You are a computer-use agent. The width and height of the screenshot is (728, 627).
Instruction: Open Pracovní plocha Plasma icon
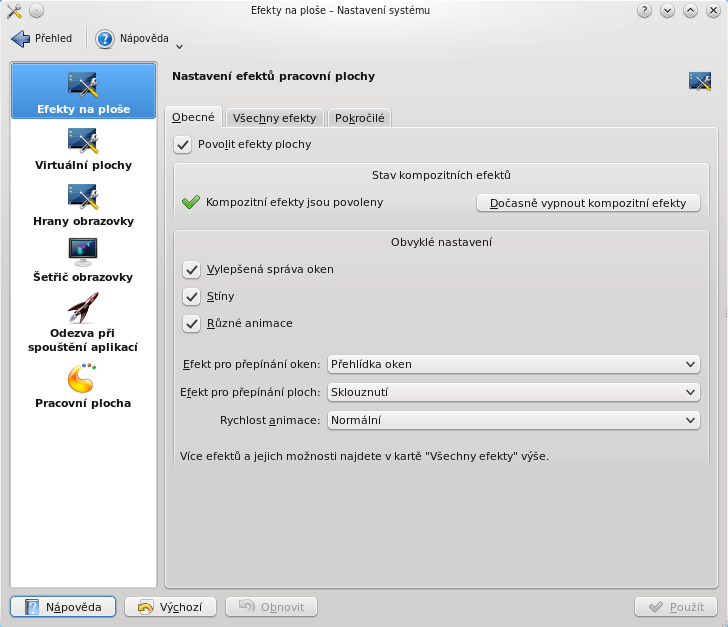click(x=82, y=378)
